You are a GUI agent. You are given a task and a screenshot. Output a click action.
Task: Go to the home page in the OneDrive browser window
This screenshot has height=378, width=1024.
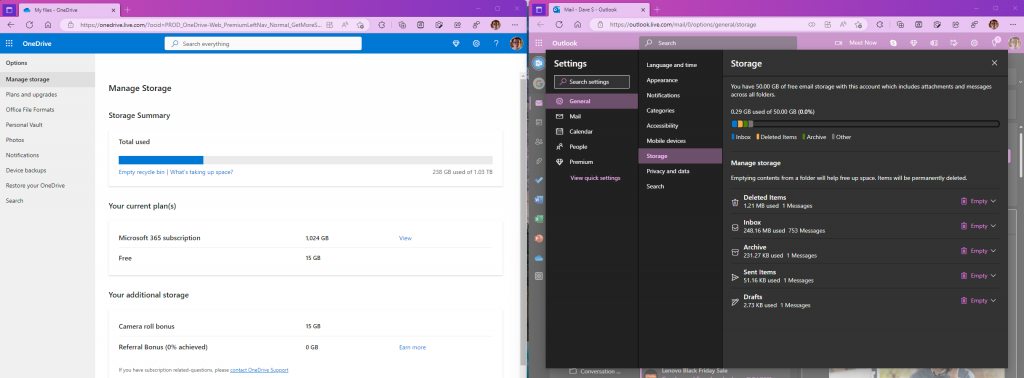pos(48,24)
